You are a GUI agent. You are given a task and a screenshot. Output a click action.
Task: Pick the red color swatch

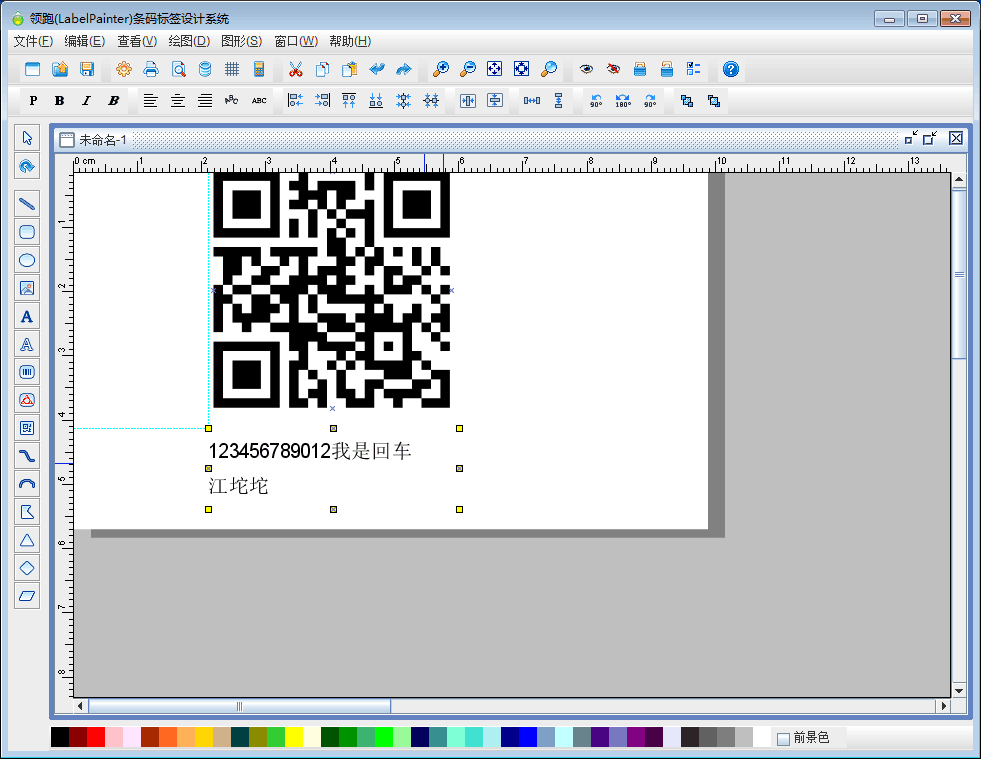click(x=96, y=737)
